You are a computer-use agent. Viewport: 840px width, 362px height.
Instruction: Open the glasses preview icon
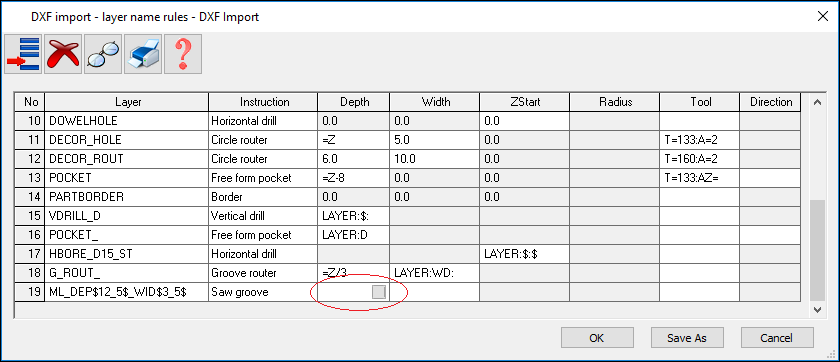[103, 54]
